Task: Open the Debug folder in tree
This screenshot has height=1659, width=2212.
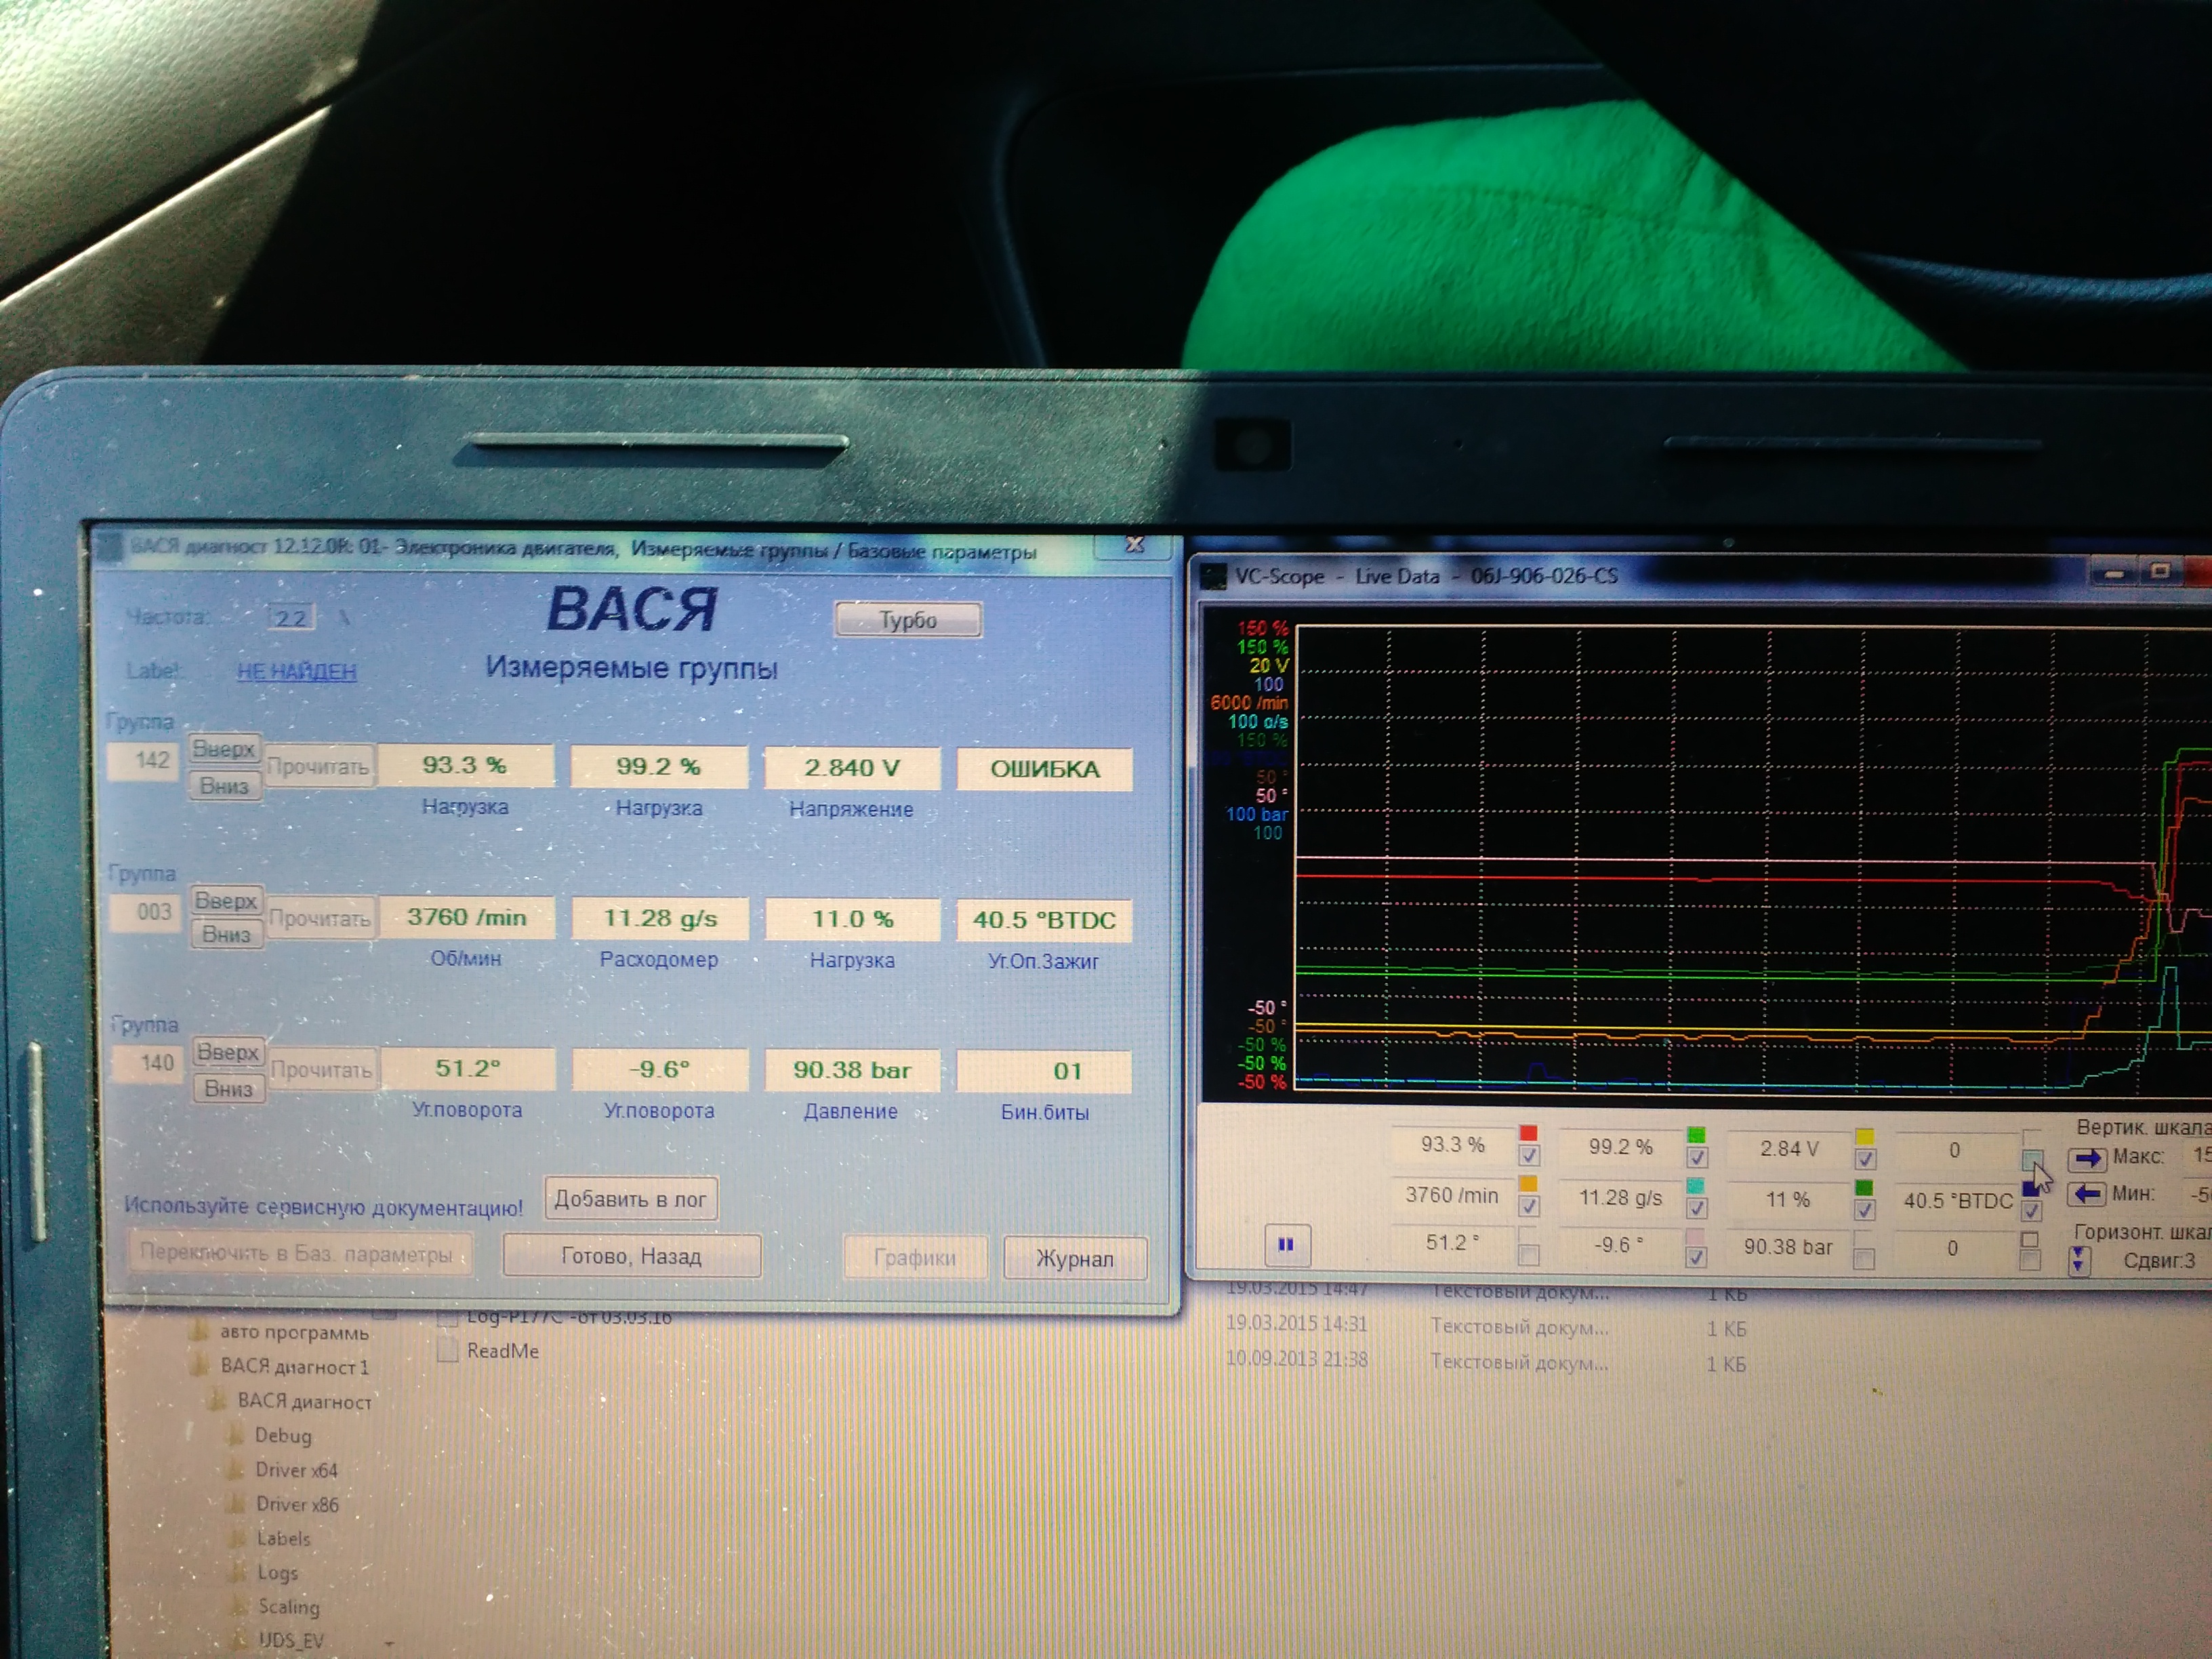Action: [x=283, y=1435]
